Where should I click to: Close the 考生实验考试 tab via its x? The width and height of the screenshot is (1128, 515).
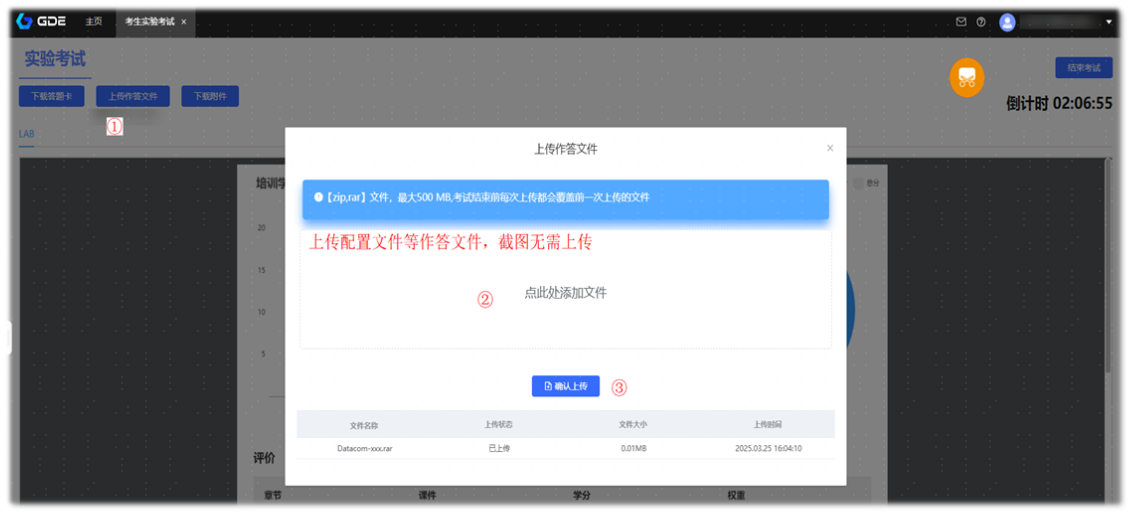[x=184, y=22]
